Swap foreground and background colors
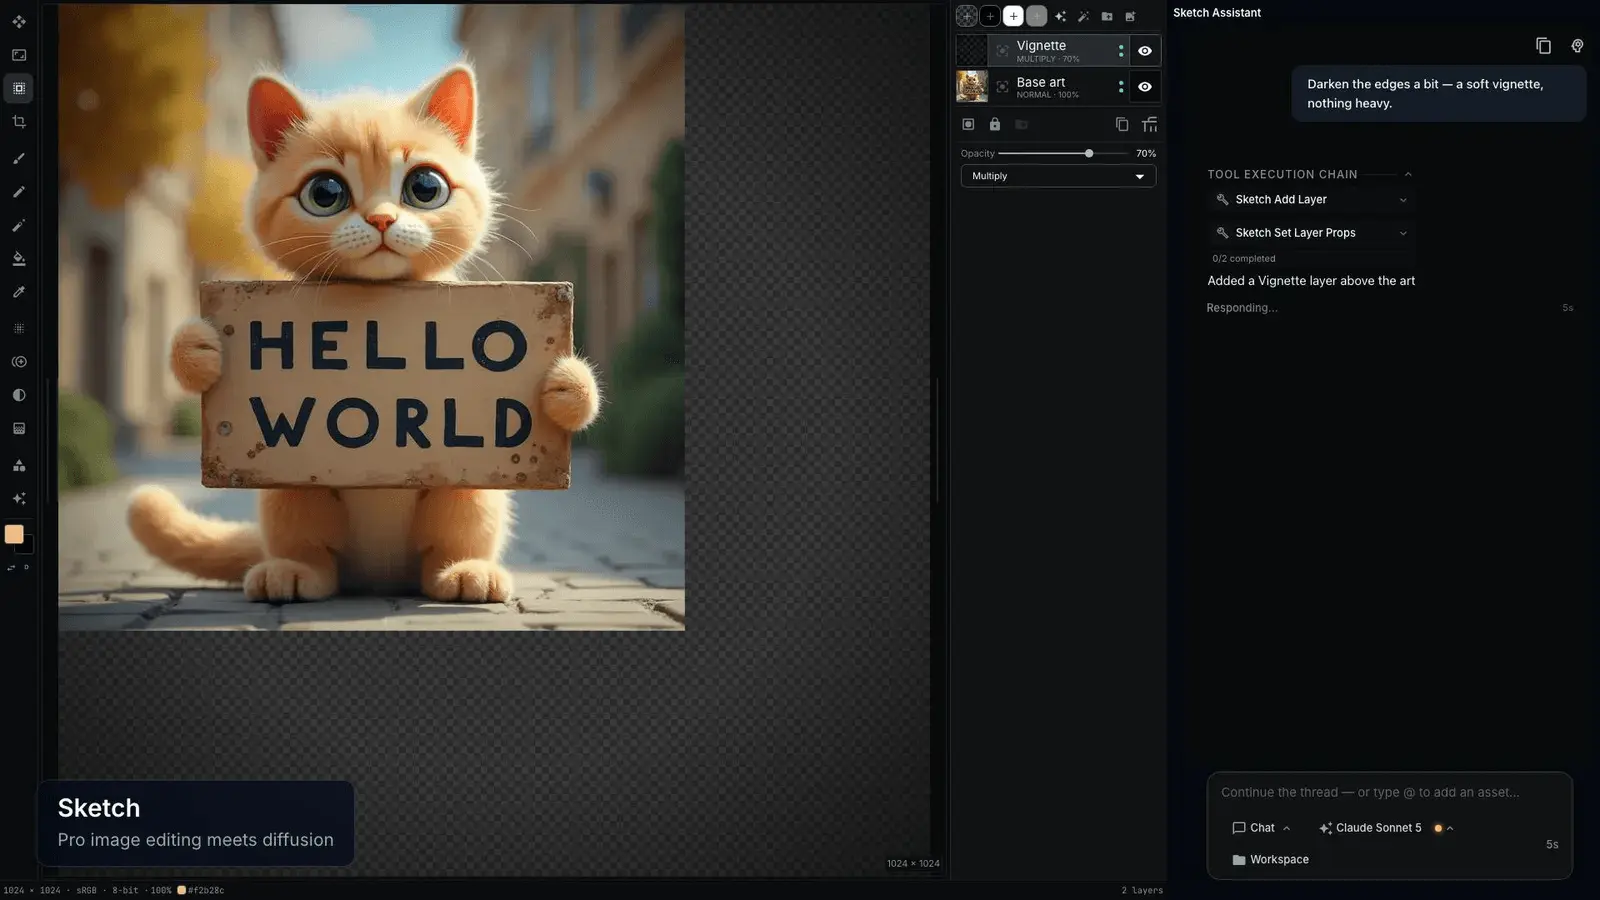Viewport: 1600px width, 900px height. [x=11, y=568]
